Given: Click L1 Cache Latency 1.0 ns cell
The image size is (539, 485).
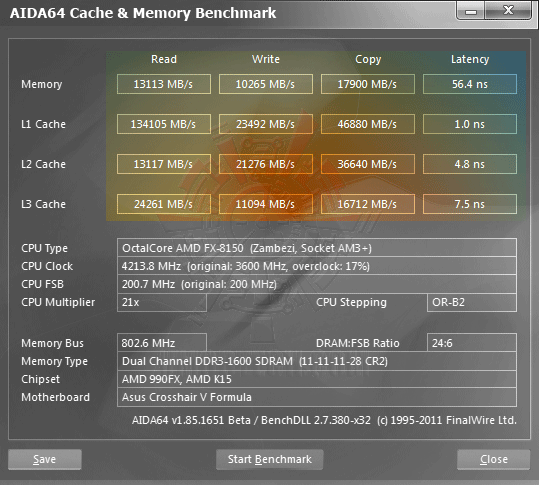Looking at the screenshot, I should pyautogui.click(x=470, y=124).
